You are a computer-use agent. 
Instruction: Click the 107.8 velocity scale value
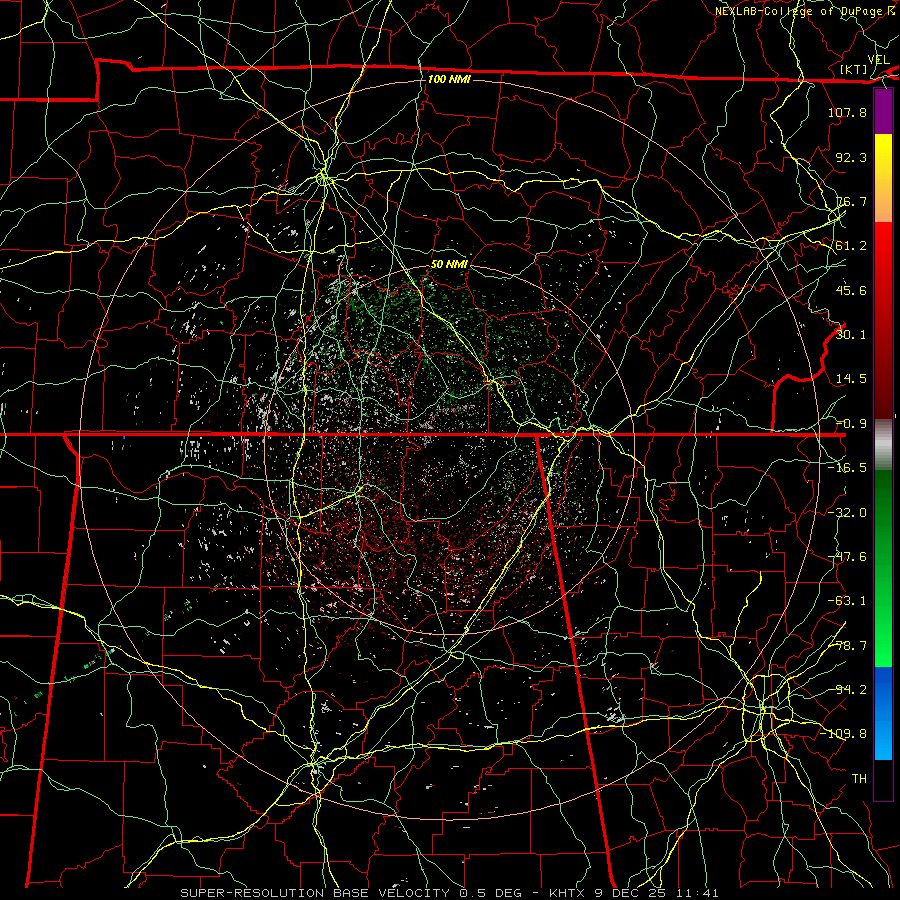point(847,112)
